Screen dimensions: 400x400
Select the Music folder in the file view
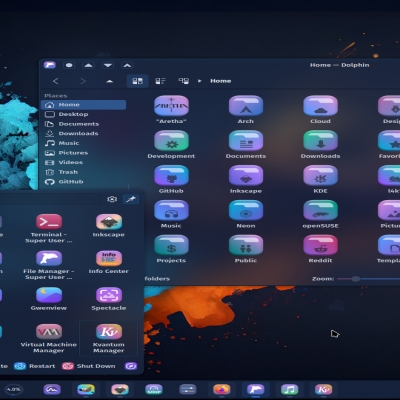click(x=171, y=210)
